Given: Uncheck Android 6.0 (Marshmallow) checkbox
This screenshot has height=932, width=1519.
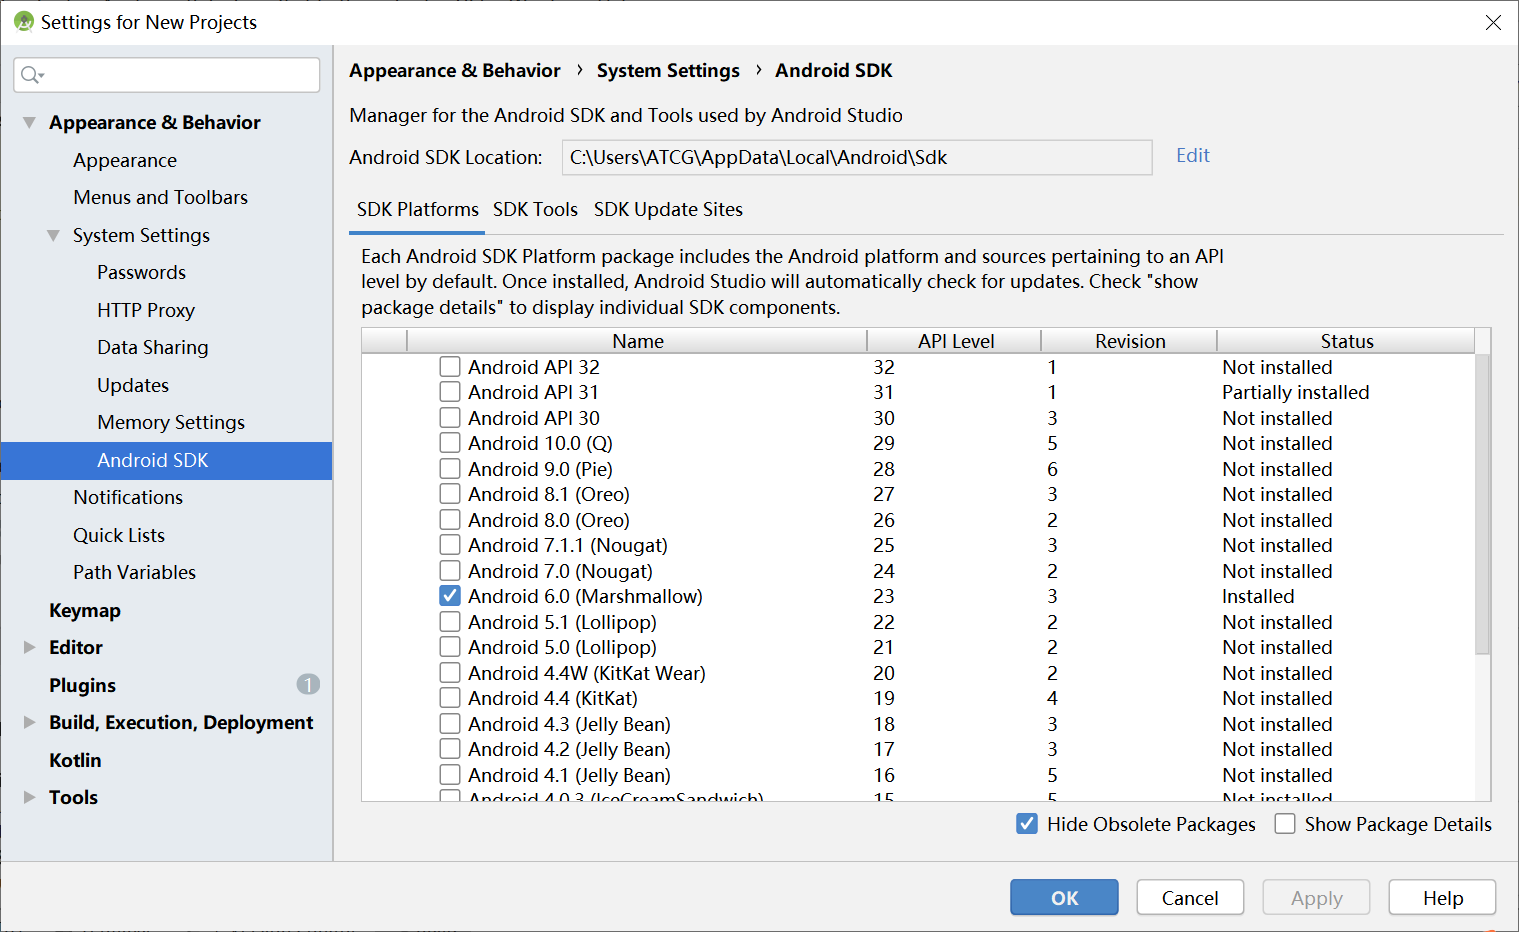Looking at the screenshot, I should [450, 596].
